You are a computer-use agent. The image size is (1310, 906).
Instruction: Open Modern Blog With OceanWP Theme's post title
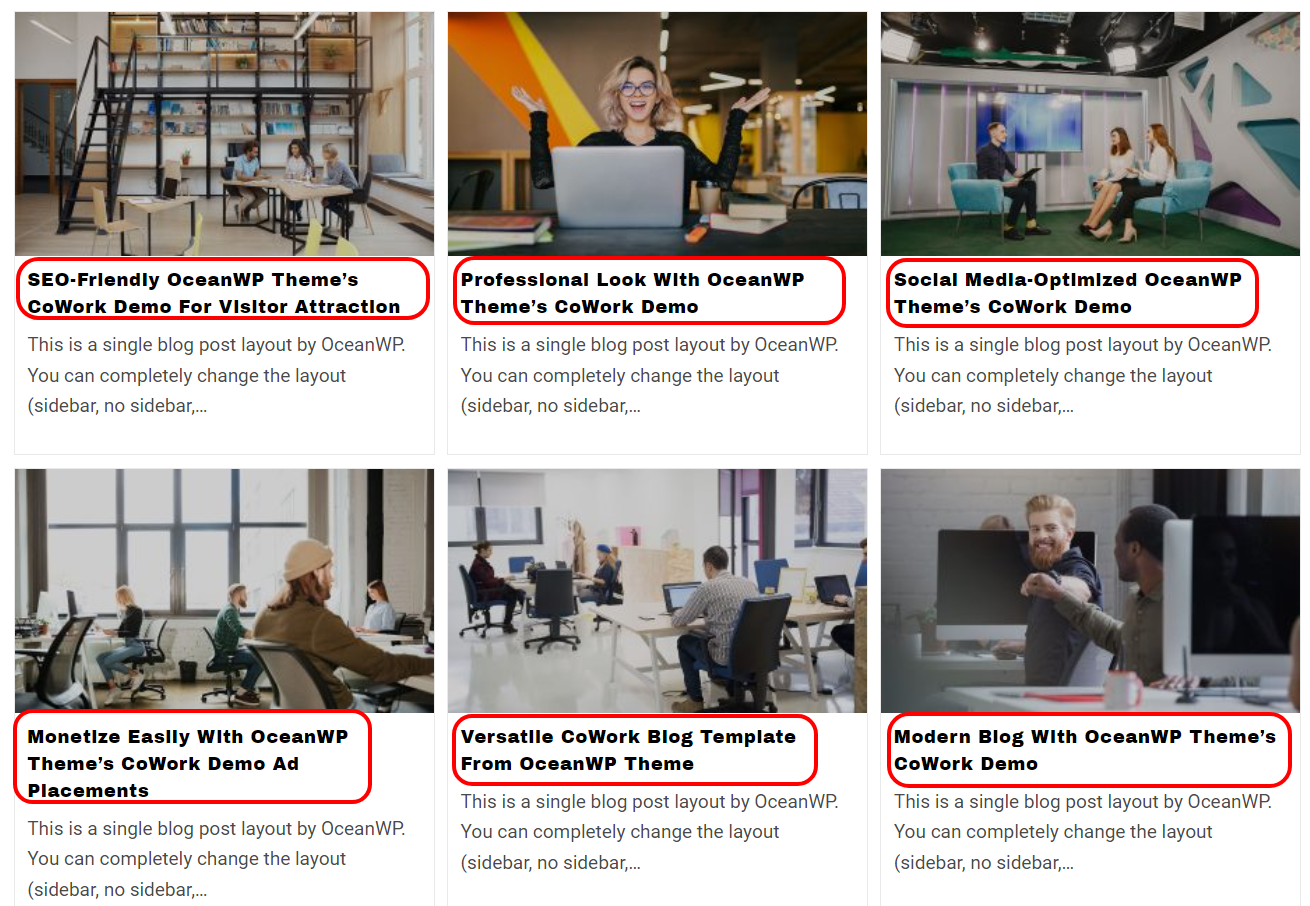coord(1085,750)
